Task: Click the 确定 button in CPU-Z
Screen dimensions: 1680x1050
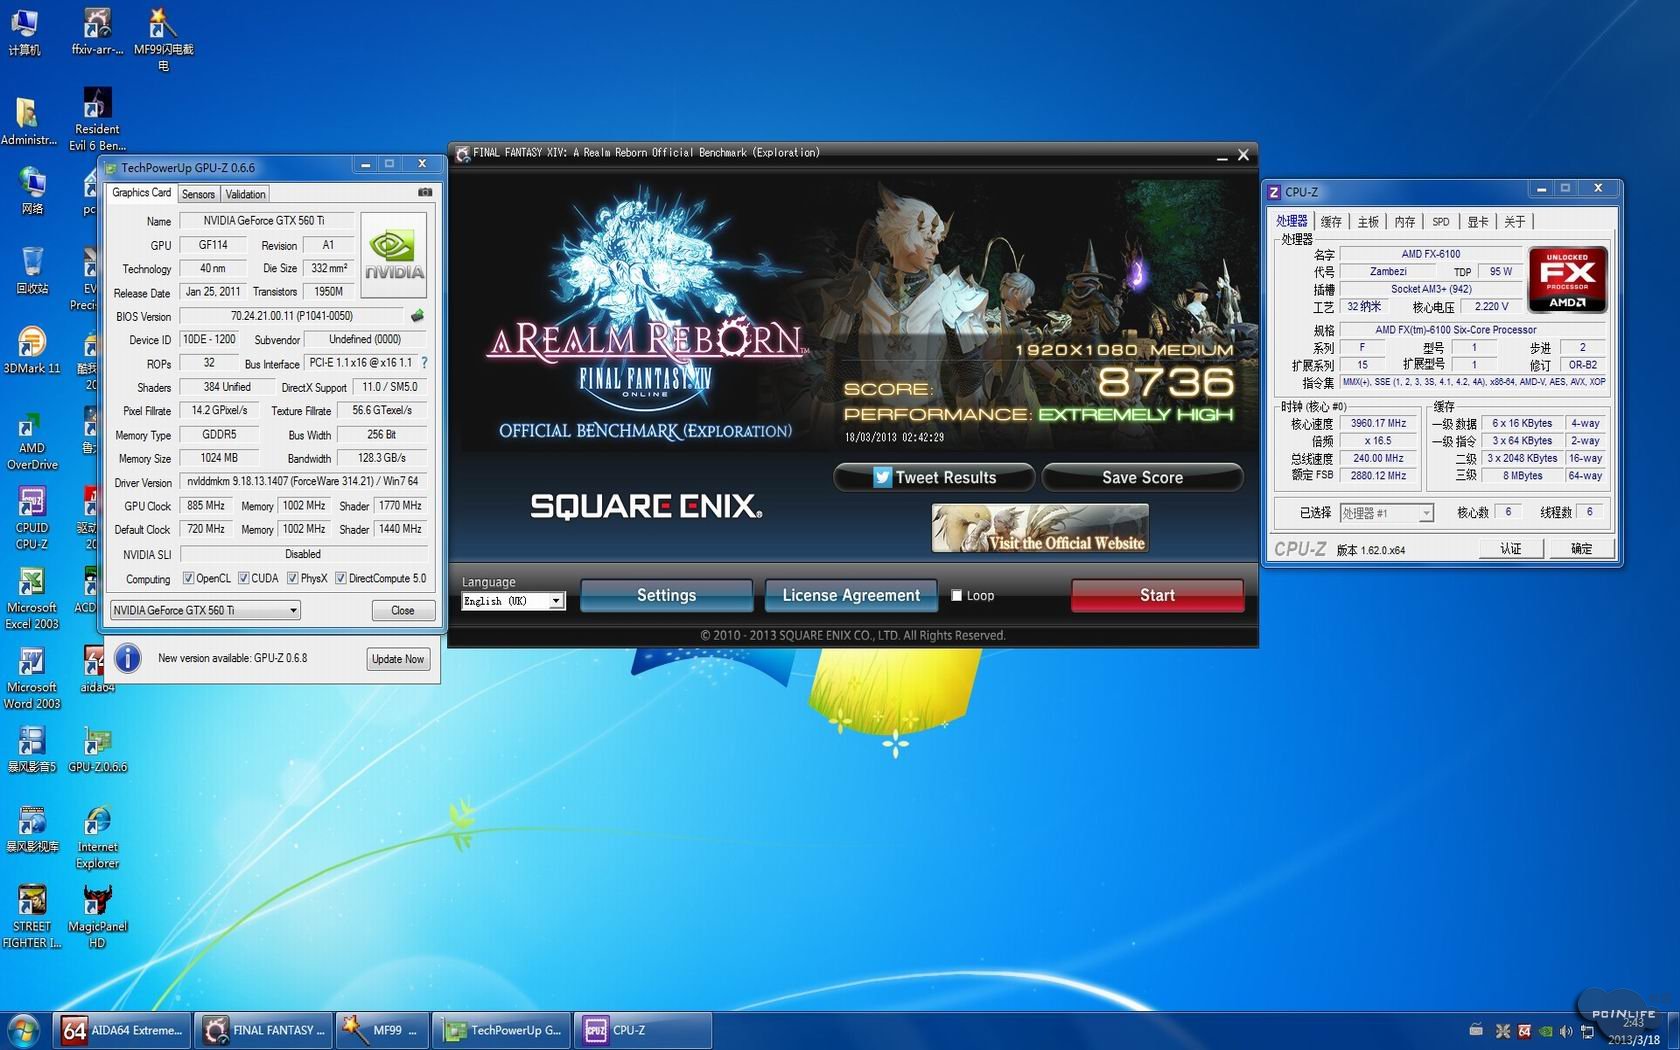Action: 1581,549
